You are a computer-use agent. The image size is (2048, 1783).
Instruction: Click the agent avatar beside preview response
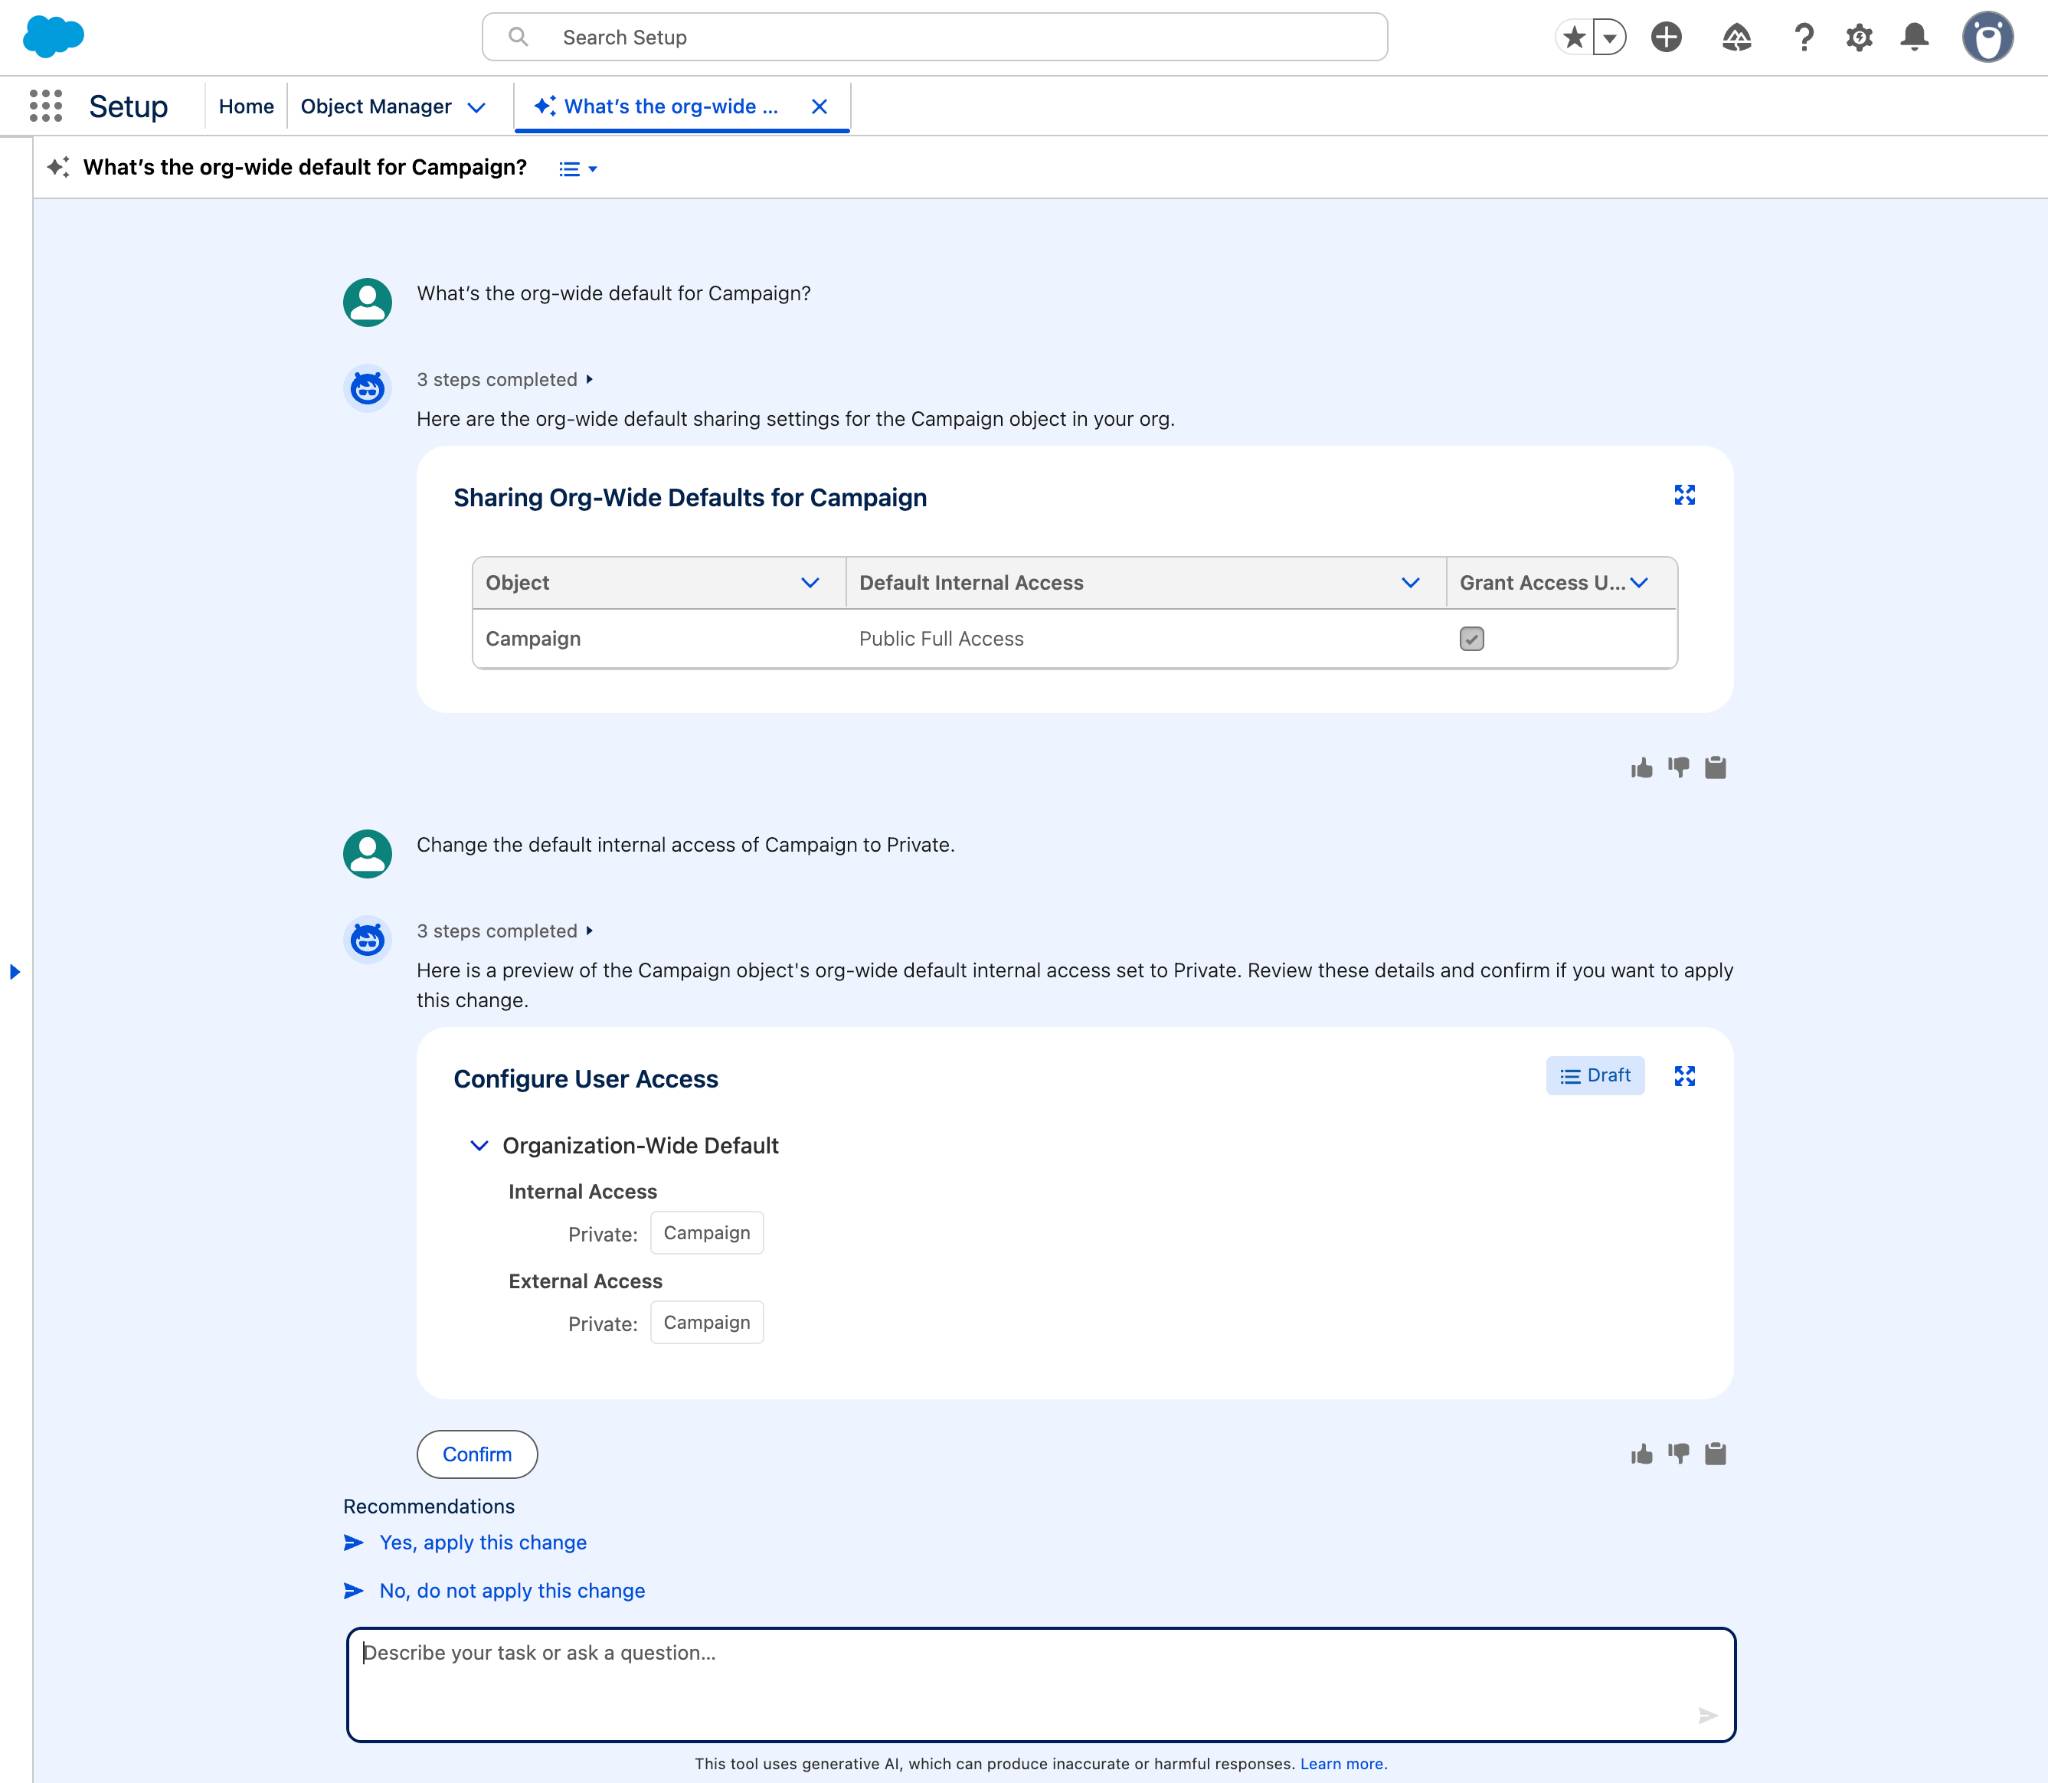[x=367, y=940]
